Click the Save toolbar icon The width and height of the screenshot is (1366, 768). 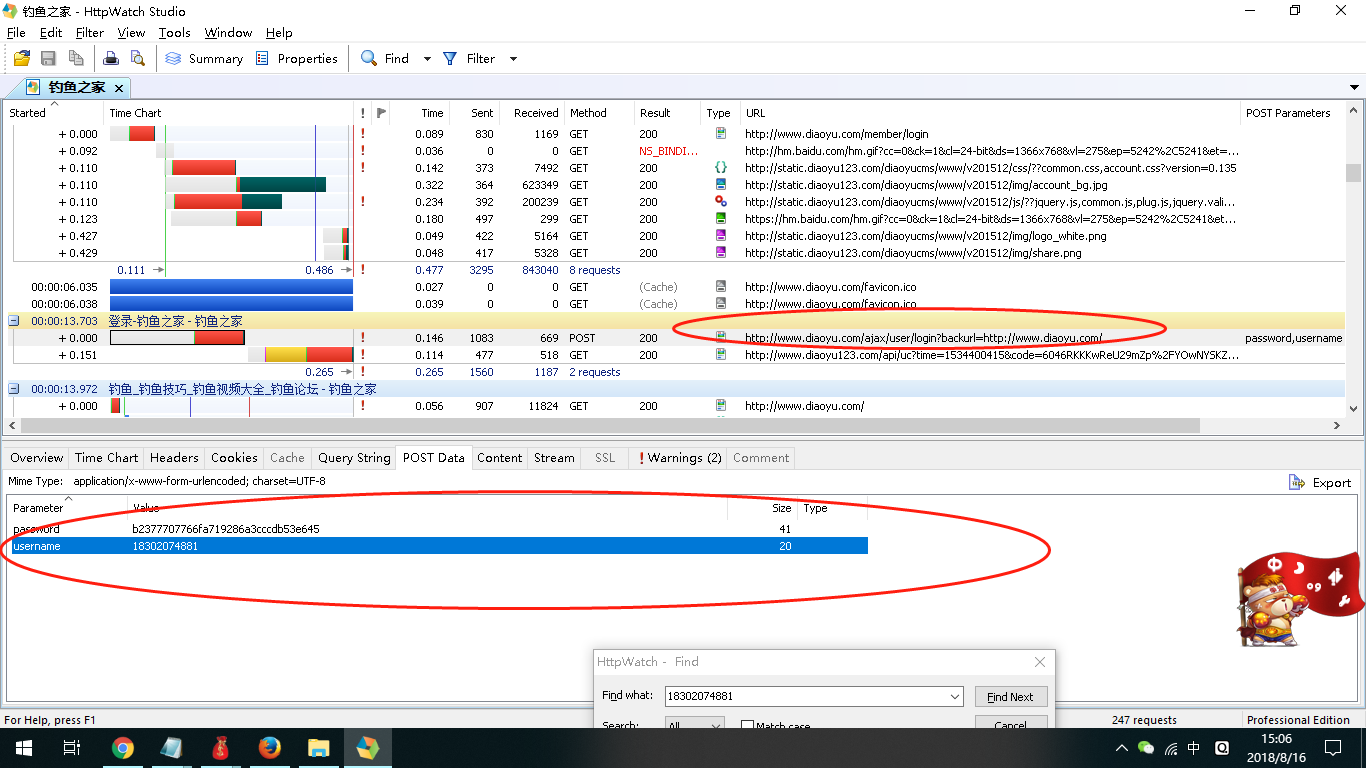click(x=48, y=59)
